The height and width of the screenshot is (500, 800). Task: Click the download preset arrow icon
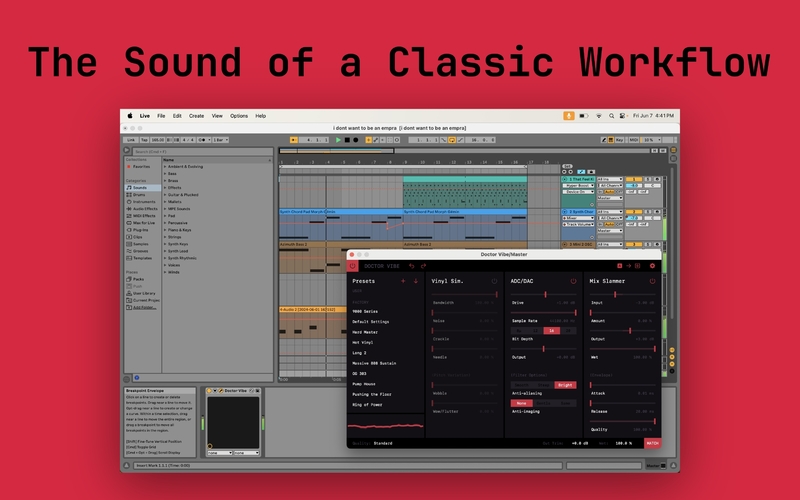coord(416,281)
